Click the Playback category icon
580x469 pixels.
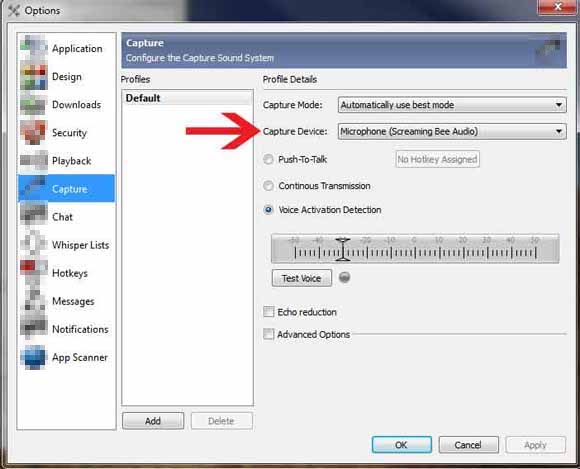pos(34,161)
